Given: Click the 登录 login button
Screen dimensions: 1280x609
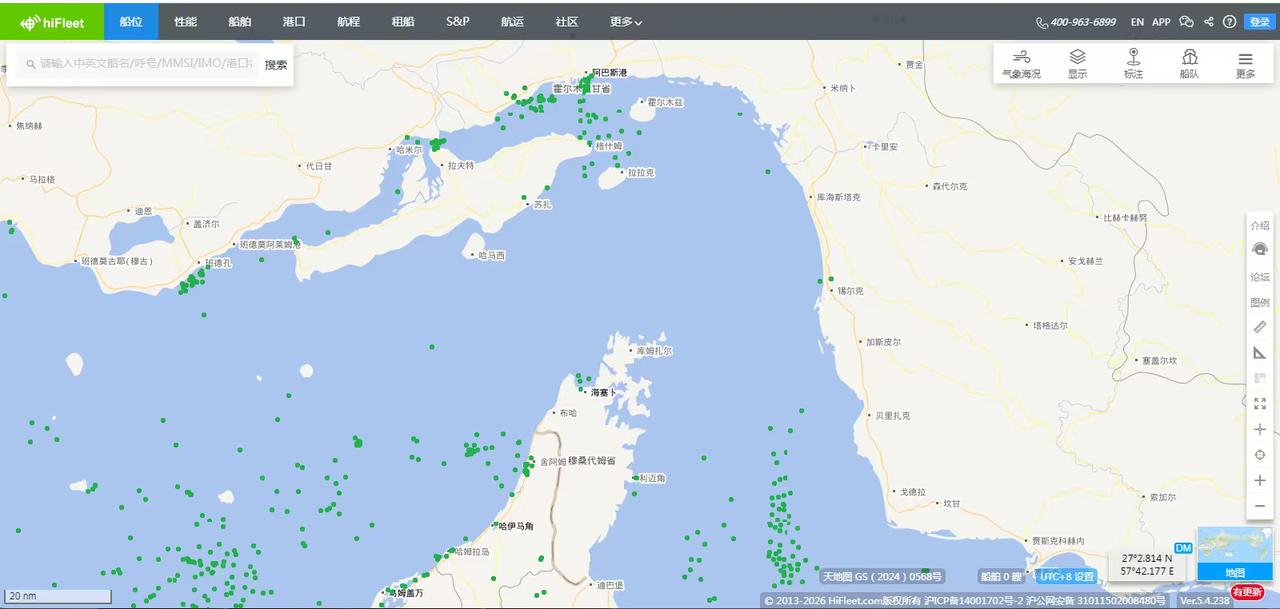Looking at the screenshot, I should [x=1259, y=22].
